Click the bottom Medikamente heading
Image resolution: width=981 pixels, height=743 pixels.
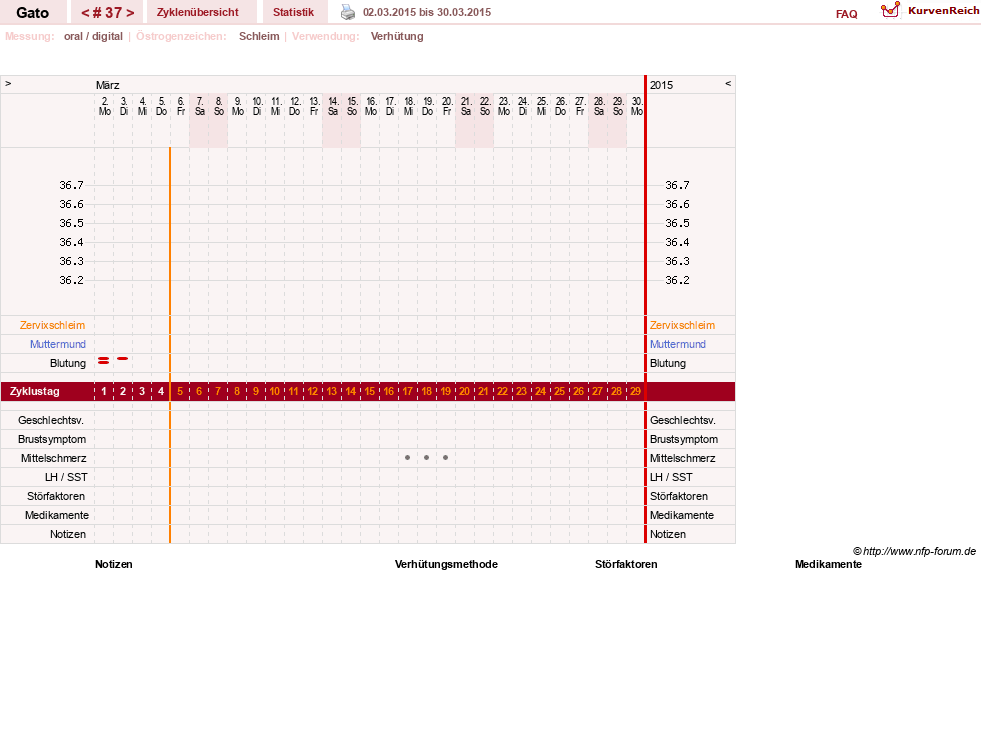(x=828, y=564)
